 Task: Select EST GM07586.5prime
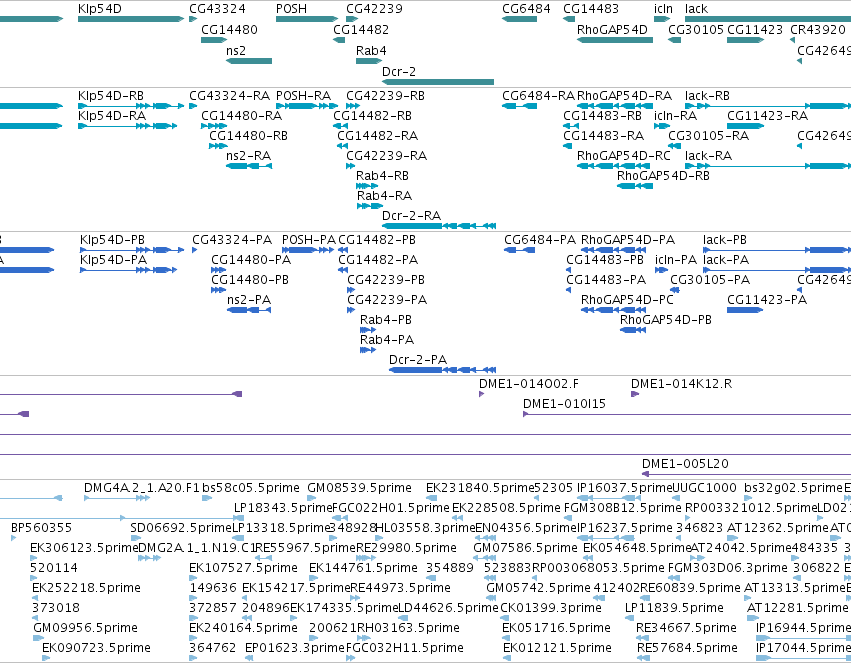click(525, 548)
